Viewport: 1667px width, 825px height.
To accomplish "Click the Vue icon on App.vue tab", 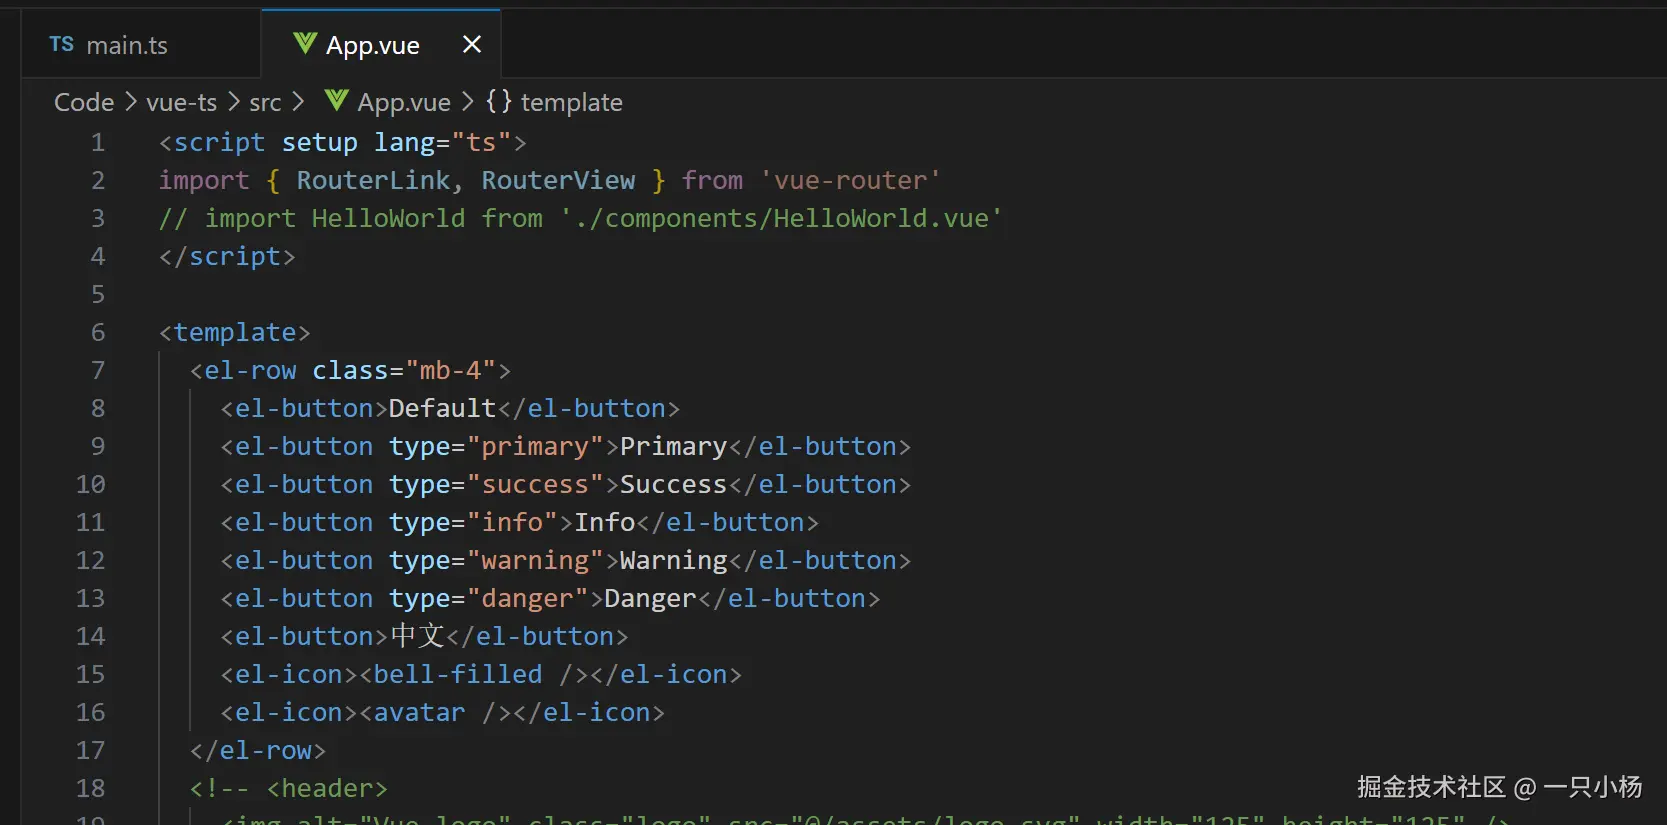I will pyautogui.click(x=305, y=43).
